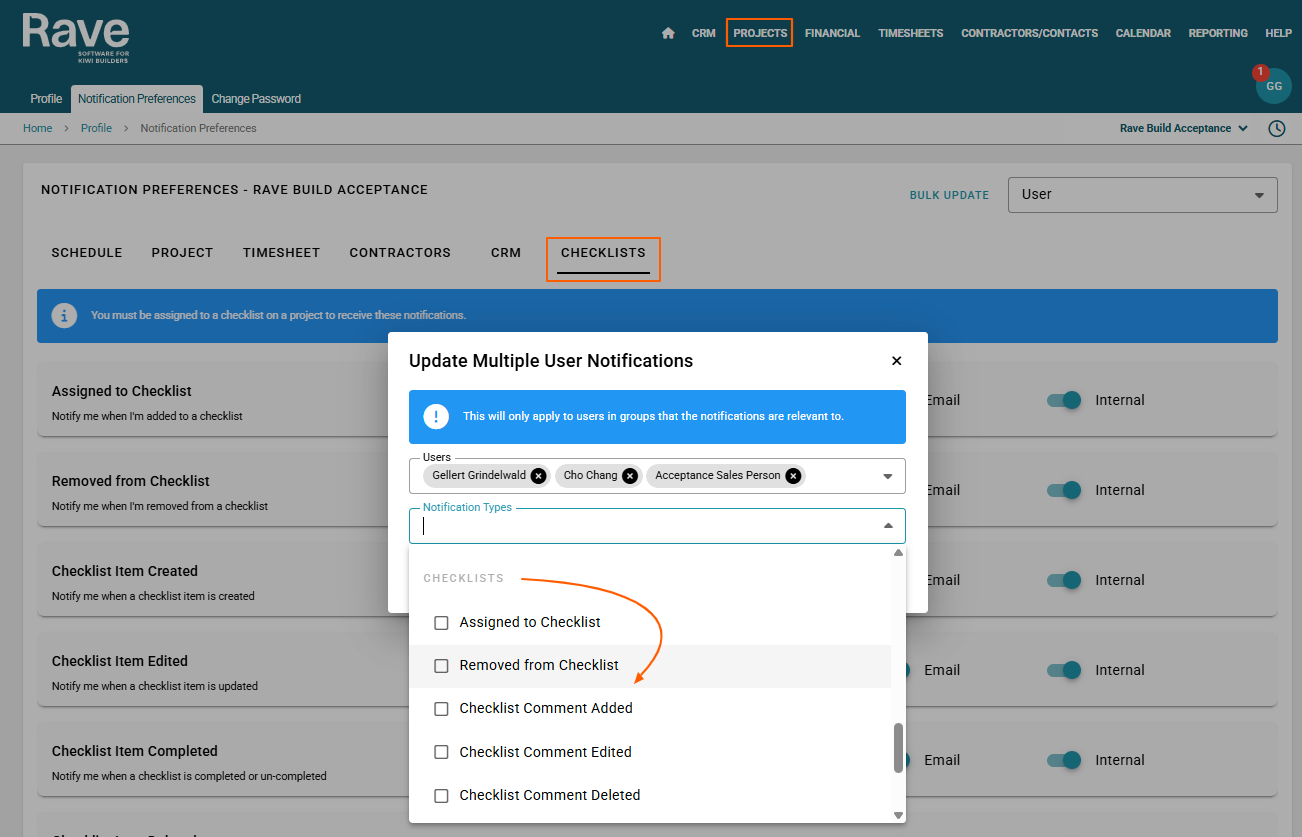Click the red notification badge on avatar
This screenshot has height=837, width=1302.
[x=1260, y=72]
